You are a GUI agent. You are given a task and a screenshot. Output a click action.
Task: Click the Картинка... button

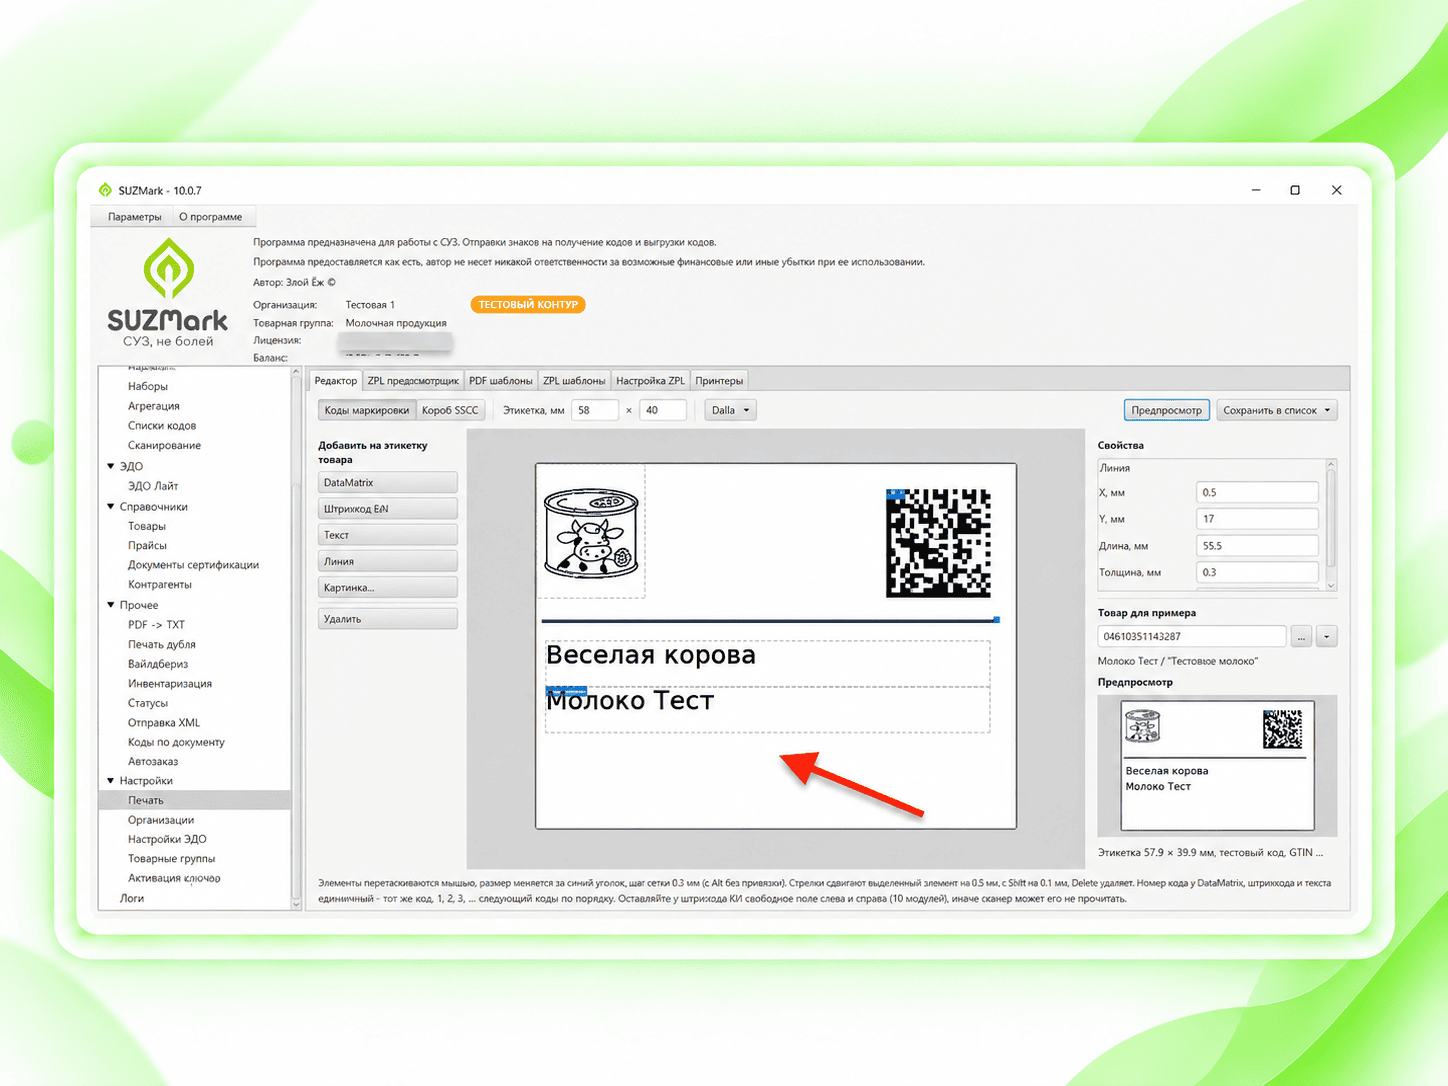(388, 587)
